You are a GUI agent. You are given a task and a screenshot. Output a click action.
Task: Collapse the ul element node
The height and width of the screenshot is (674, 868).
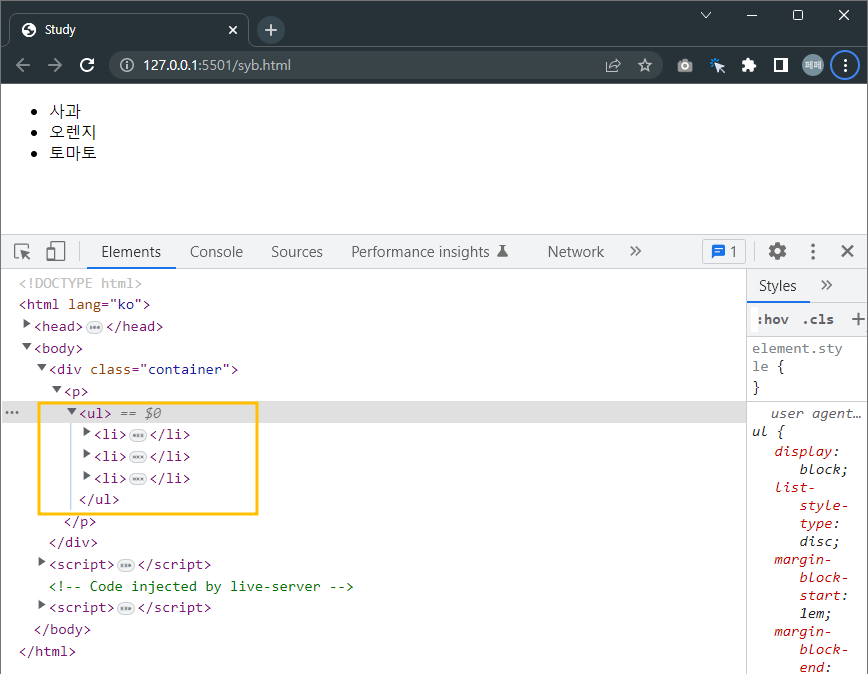tap(71, 411)
